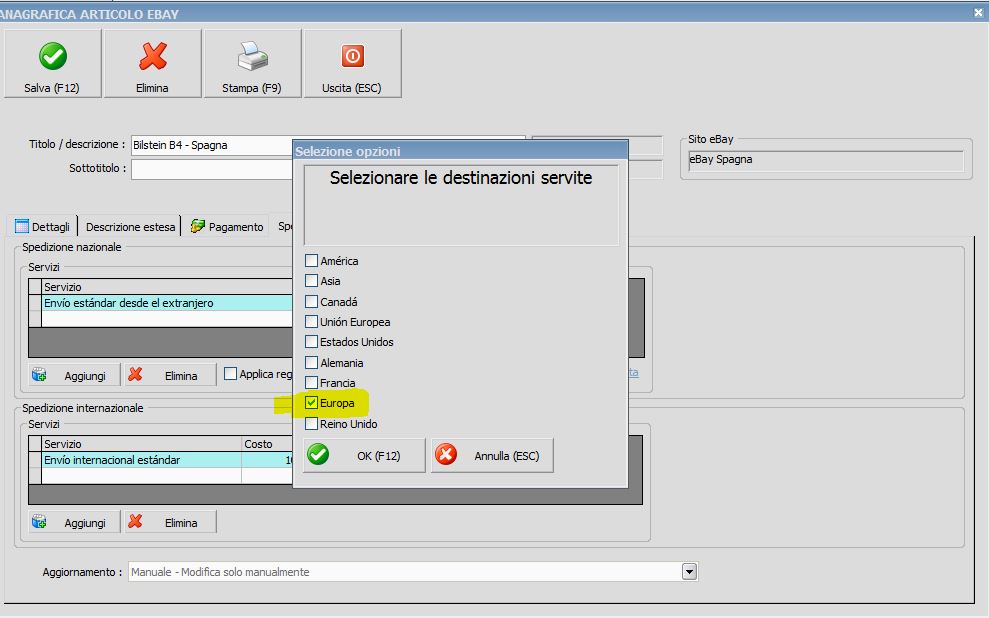Click the Stampa (F9) button label
Image resolution: width=989 pixels, height=618 pixels.
[x=252, y=88]
